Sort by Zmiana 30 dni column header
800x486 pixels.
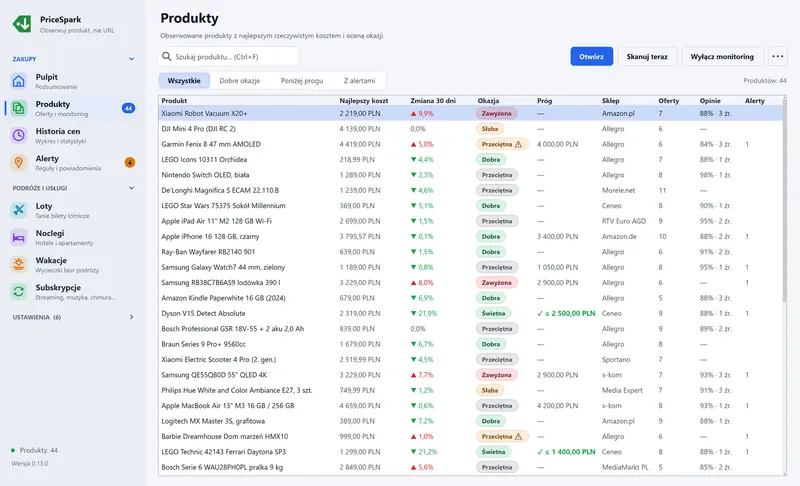click(x=433, y=100)
